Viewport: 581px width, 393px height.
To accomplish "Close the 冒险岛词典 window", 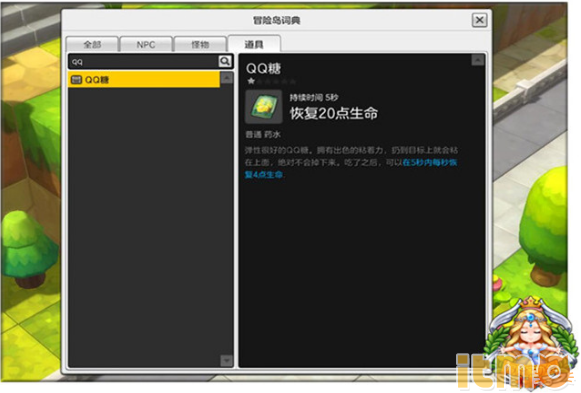I will coord(479,20).
